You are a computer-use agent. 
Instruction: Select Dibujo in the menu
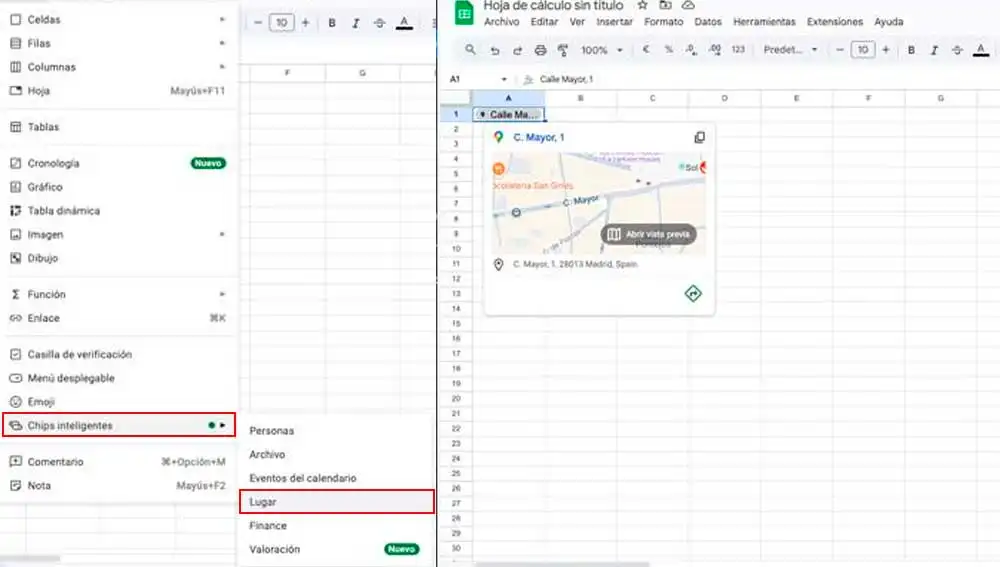(118, 258)
